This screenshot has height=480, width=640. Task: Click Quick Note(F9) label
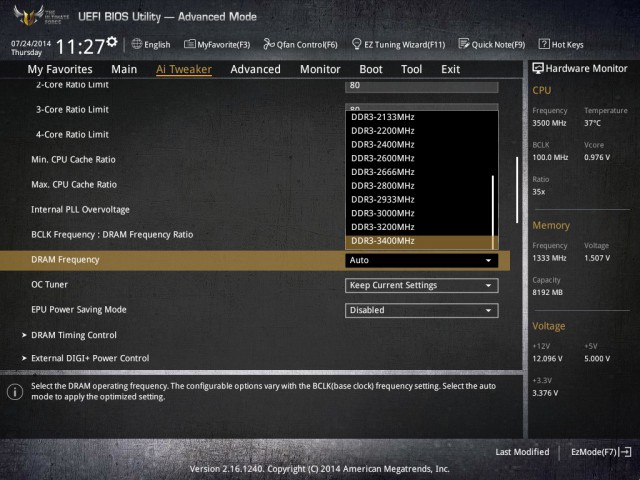498,44
